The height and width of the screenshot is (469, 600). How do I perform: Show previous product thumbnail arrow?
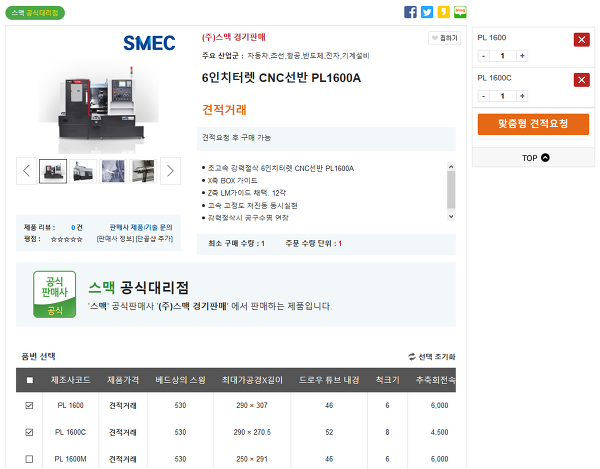pyautogui.click(x=26, y=171)
